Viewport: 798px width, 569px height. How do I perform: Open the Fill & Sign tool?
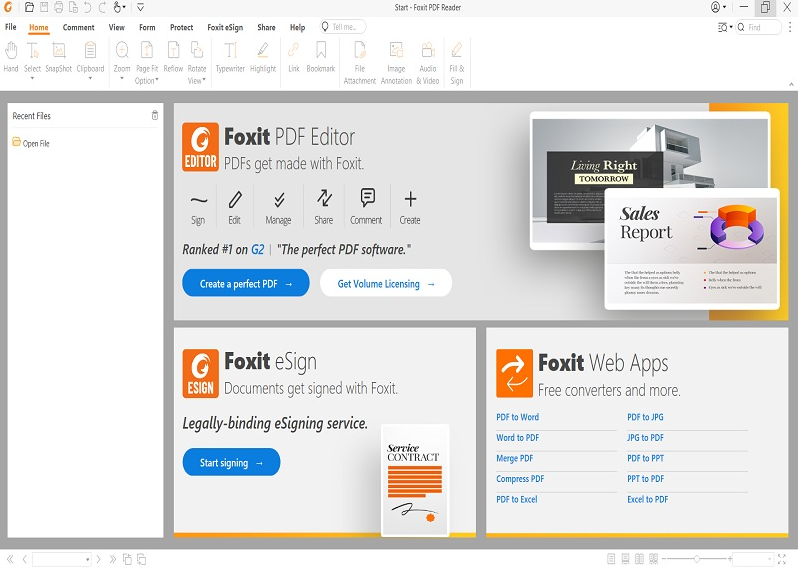click(x=457, y=63)
